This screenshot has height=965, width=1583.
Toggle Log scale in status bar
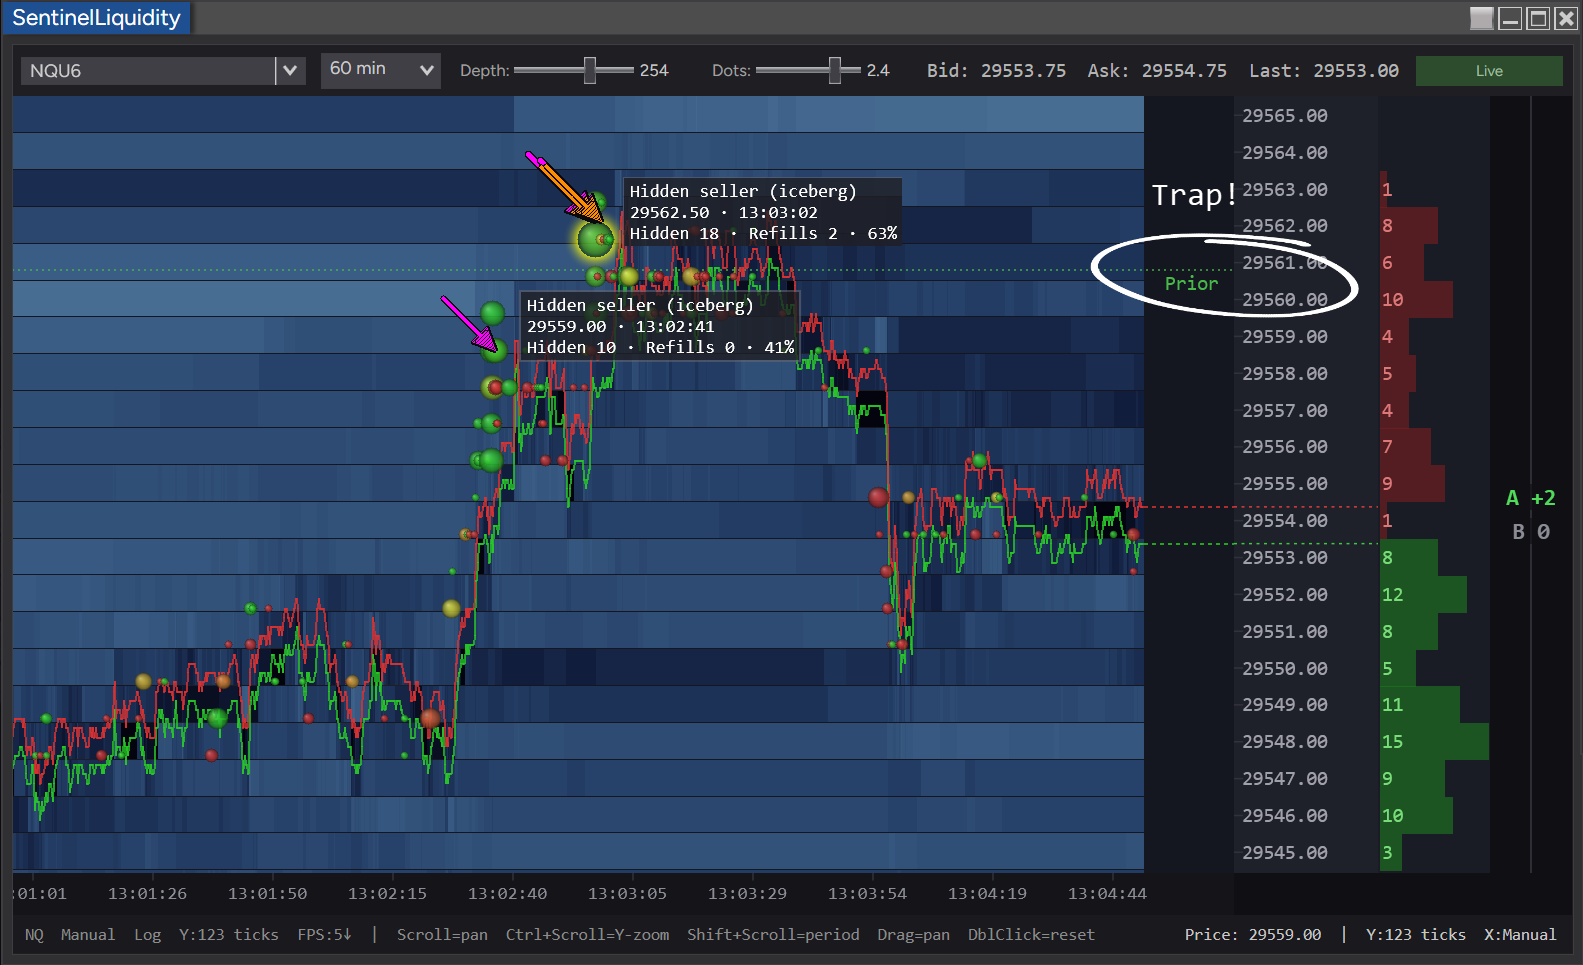147,934
